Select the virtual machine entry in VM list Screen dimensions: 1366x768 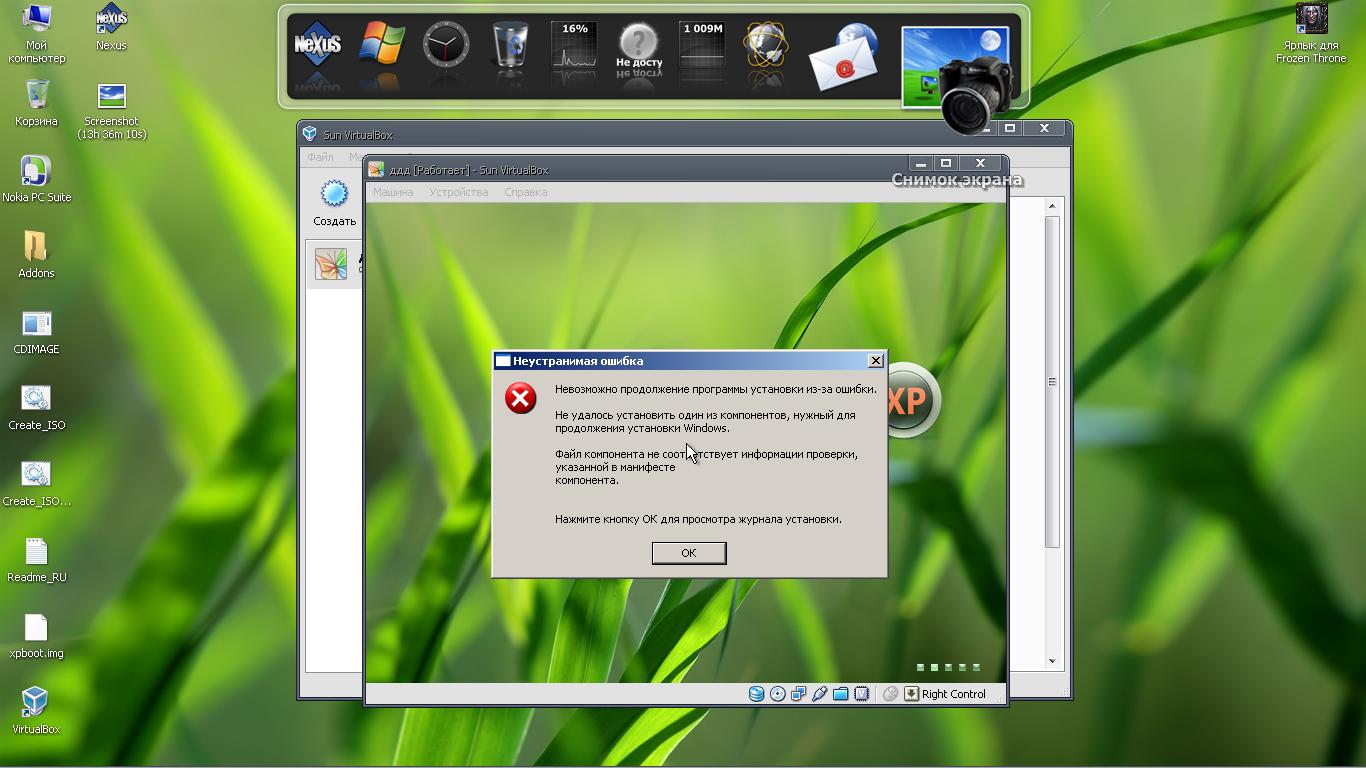(x=332, y=264)
